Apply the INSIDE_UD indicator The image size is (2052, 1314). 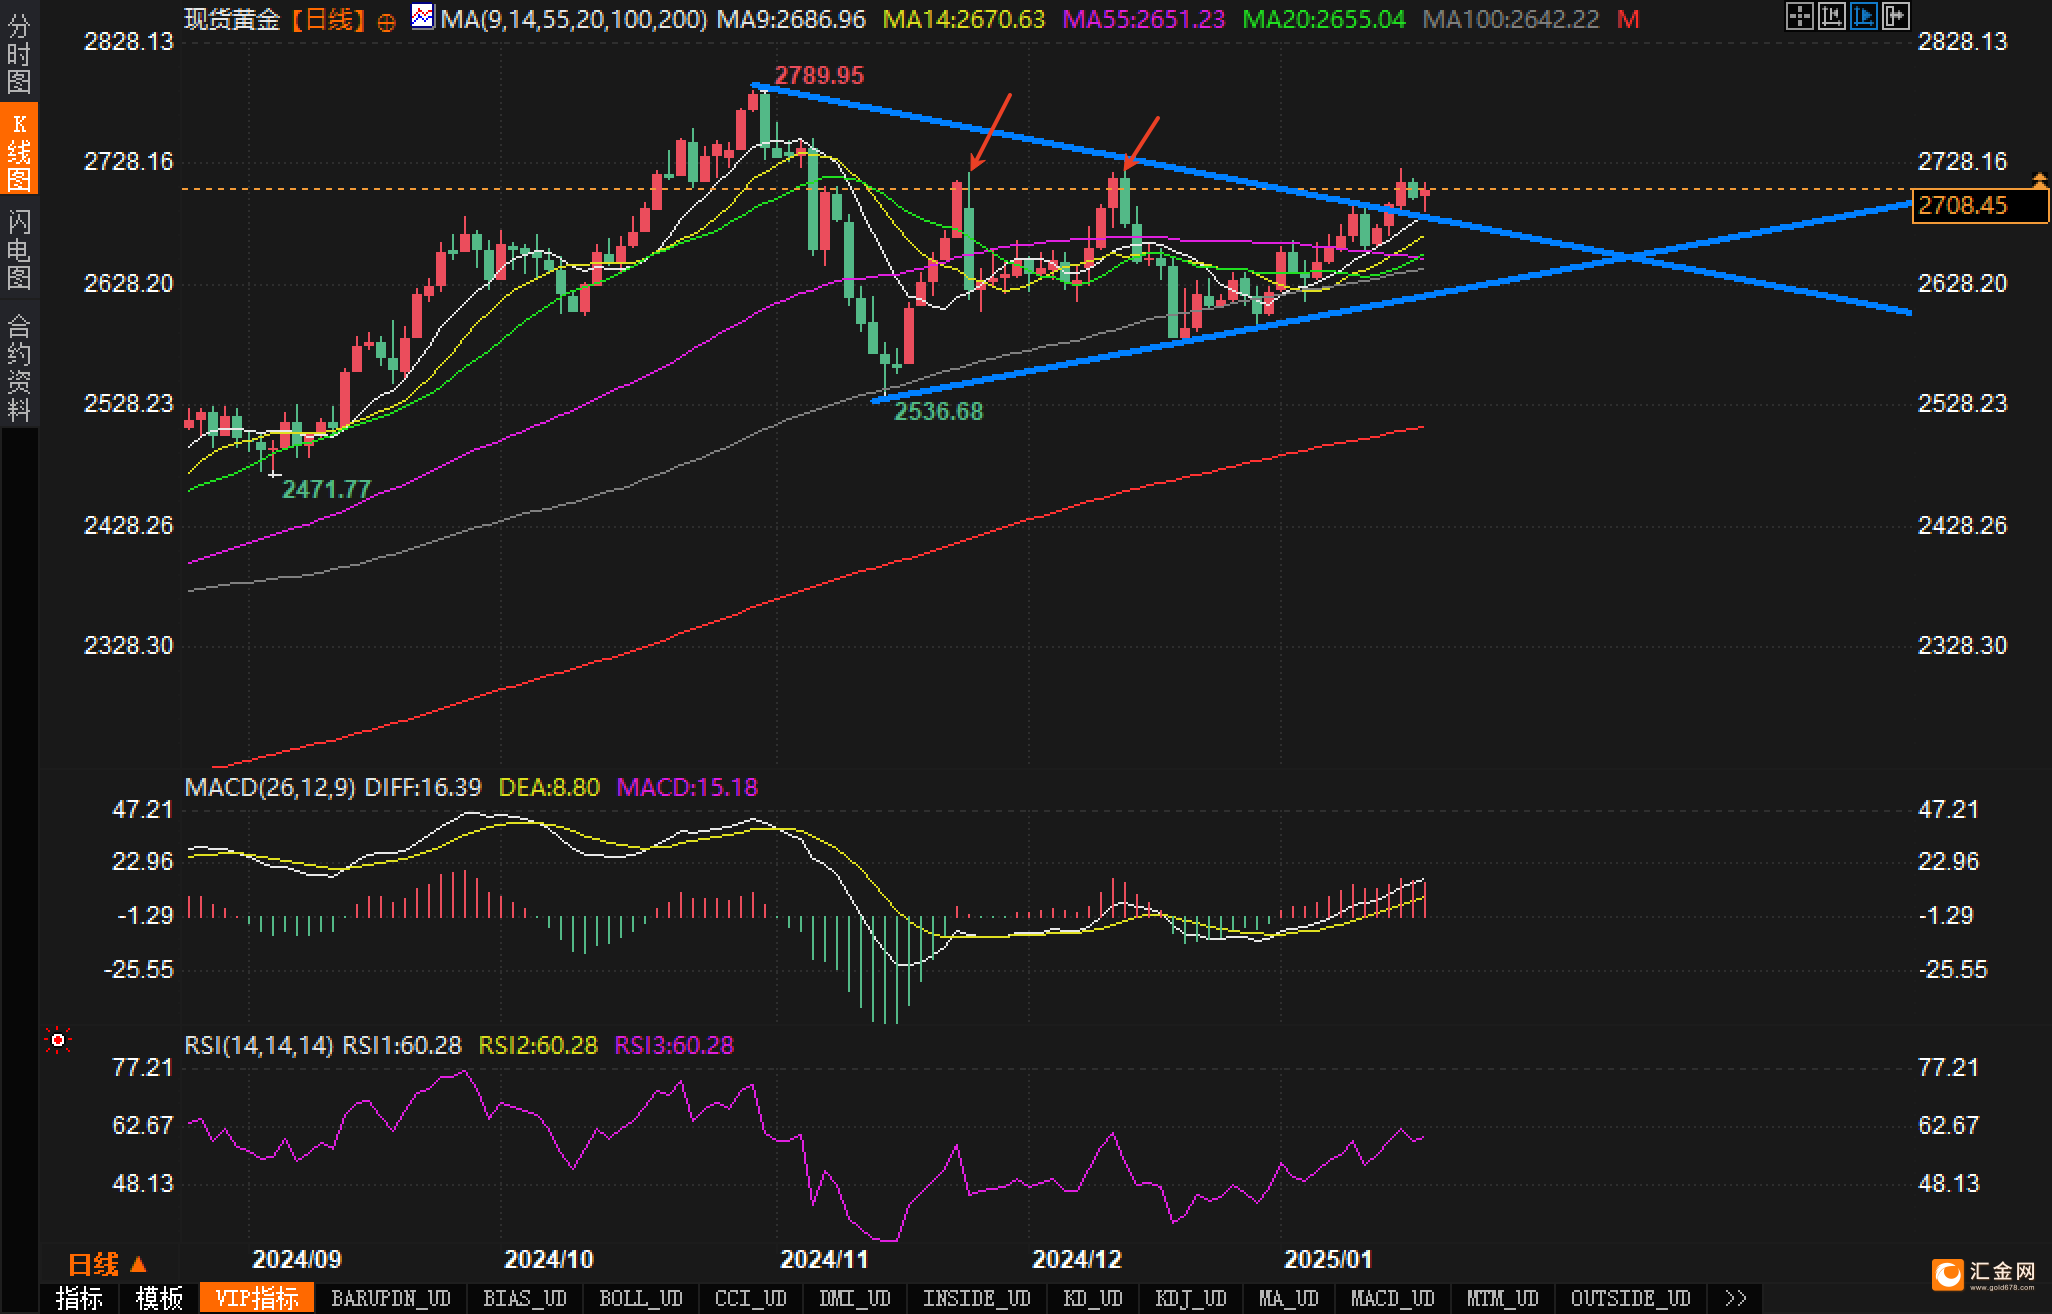tap(976, 1298)
